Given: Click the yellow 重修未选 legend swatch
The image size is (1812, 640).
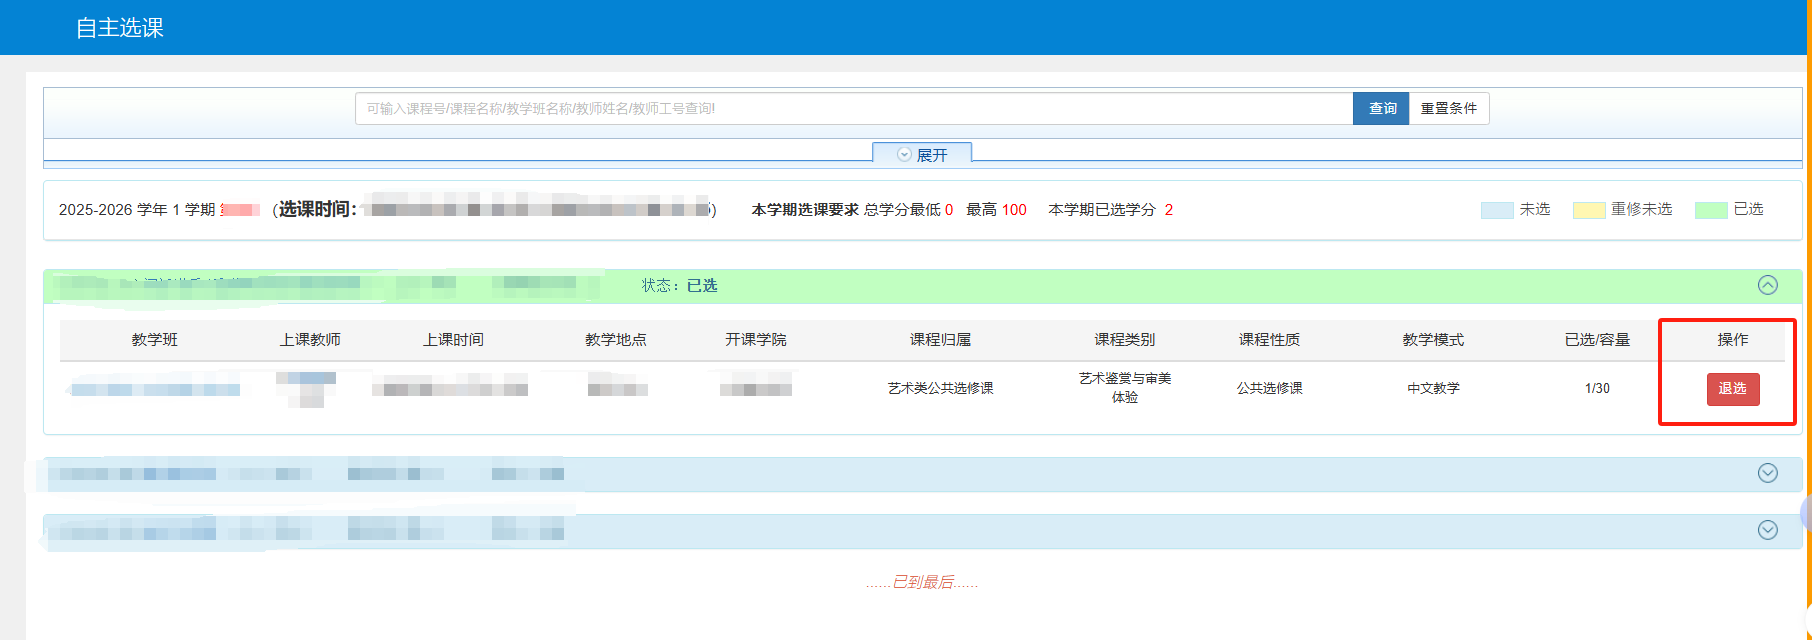Looking at the screenshot, I should (x=1588, y=210).
